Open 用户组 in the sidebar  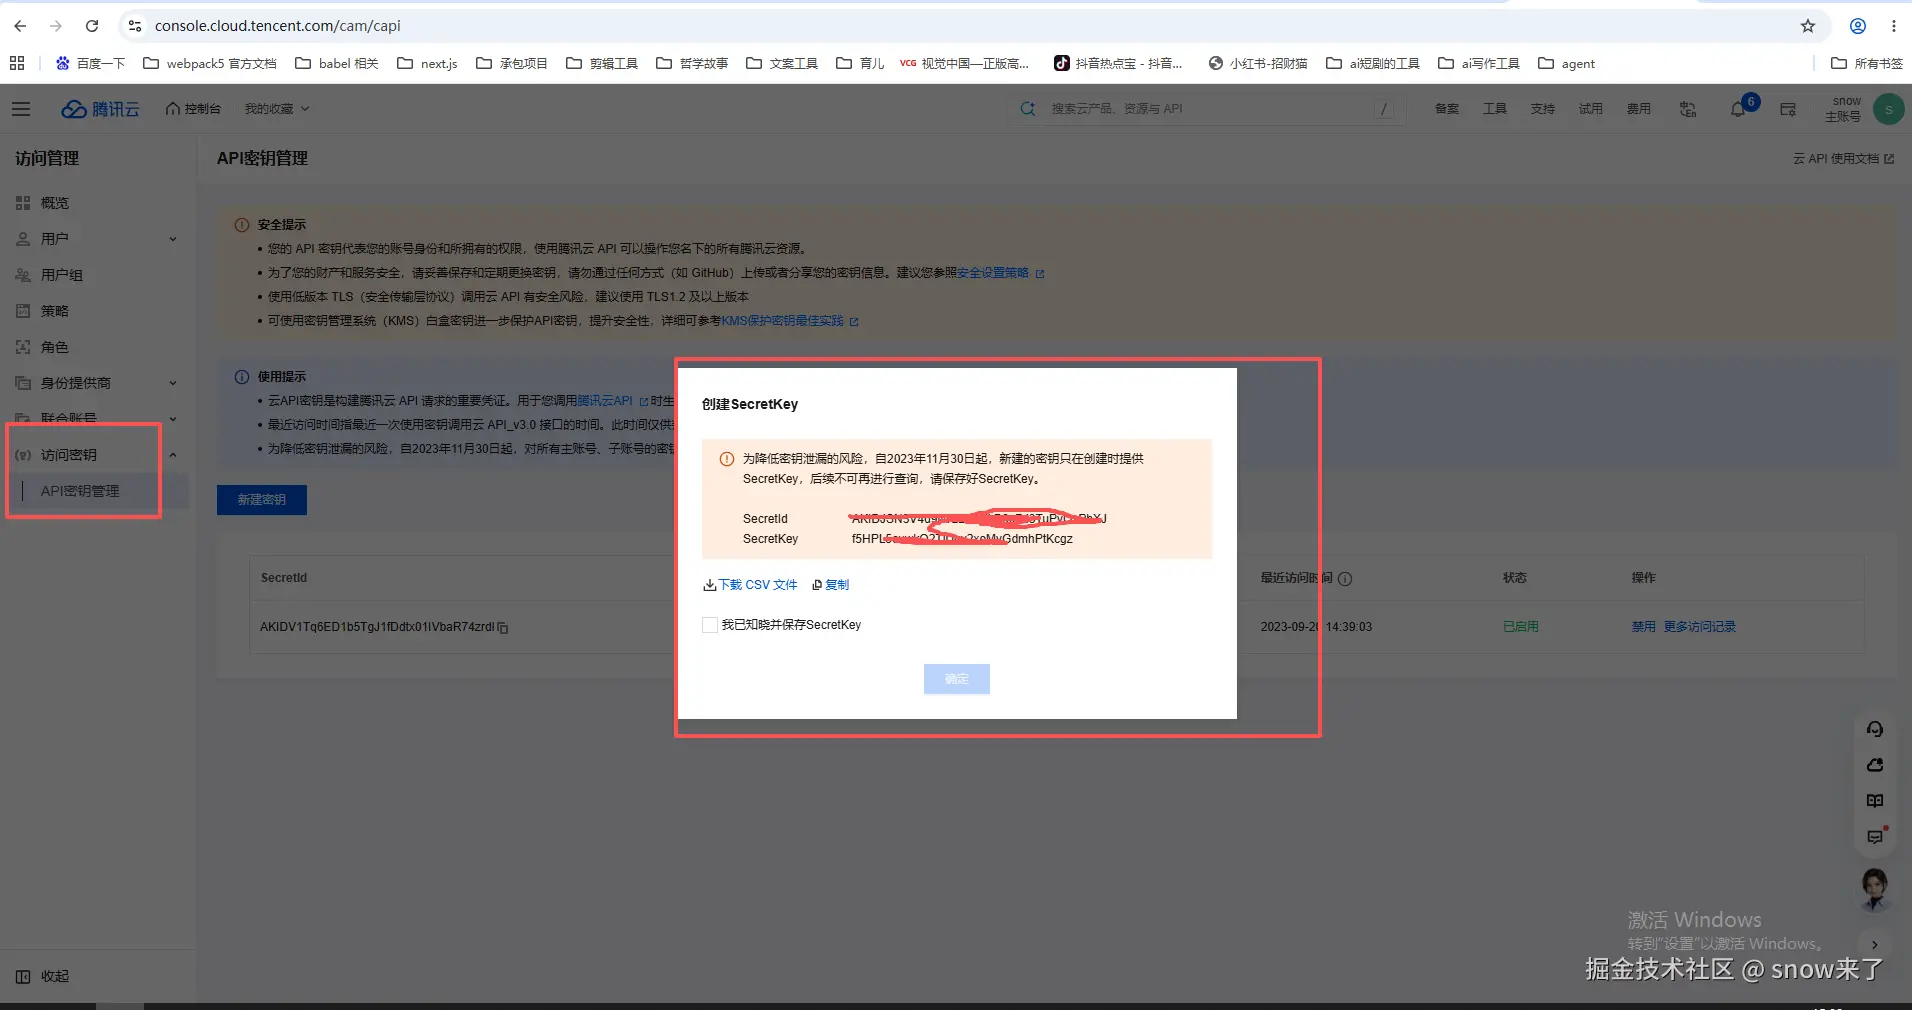click(62, 275)
